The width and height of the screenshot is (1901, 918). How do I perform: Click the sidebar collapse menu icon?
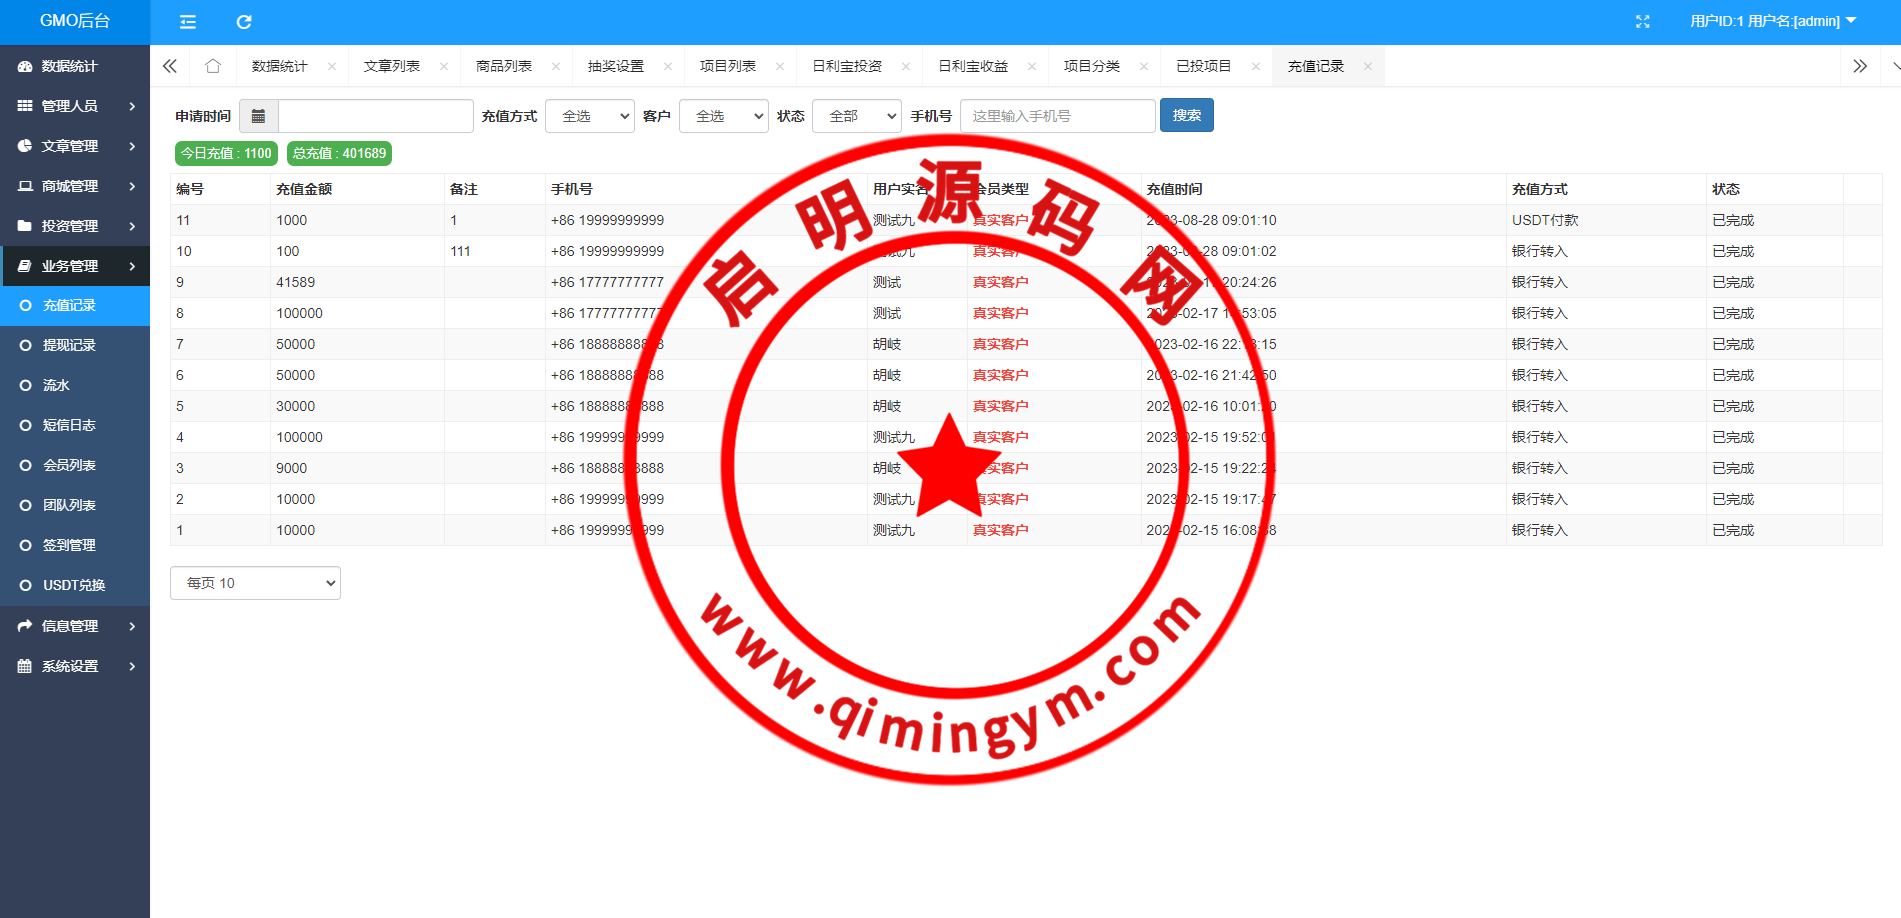(x=187, y=21)
